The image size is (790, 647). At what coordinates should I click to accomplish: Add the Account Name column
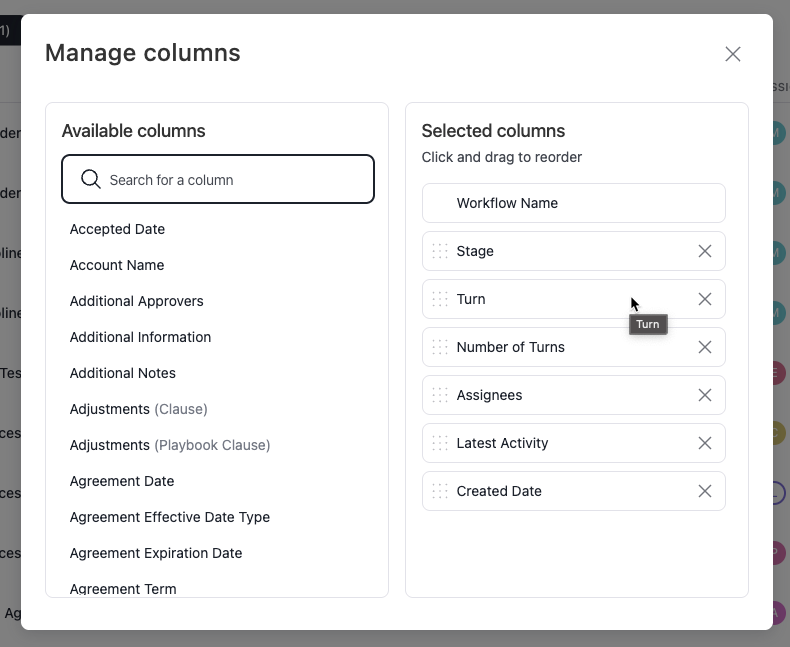(117, 265)
